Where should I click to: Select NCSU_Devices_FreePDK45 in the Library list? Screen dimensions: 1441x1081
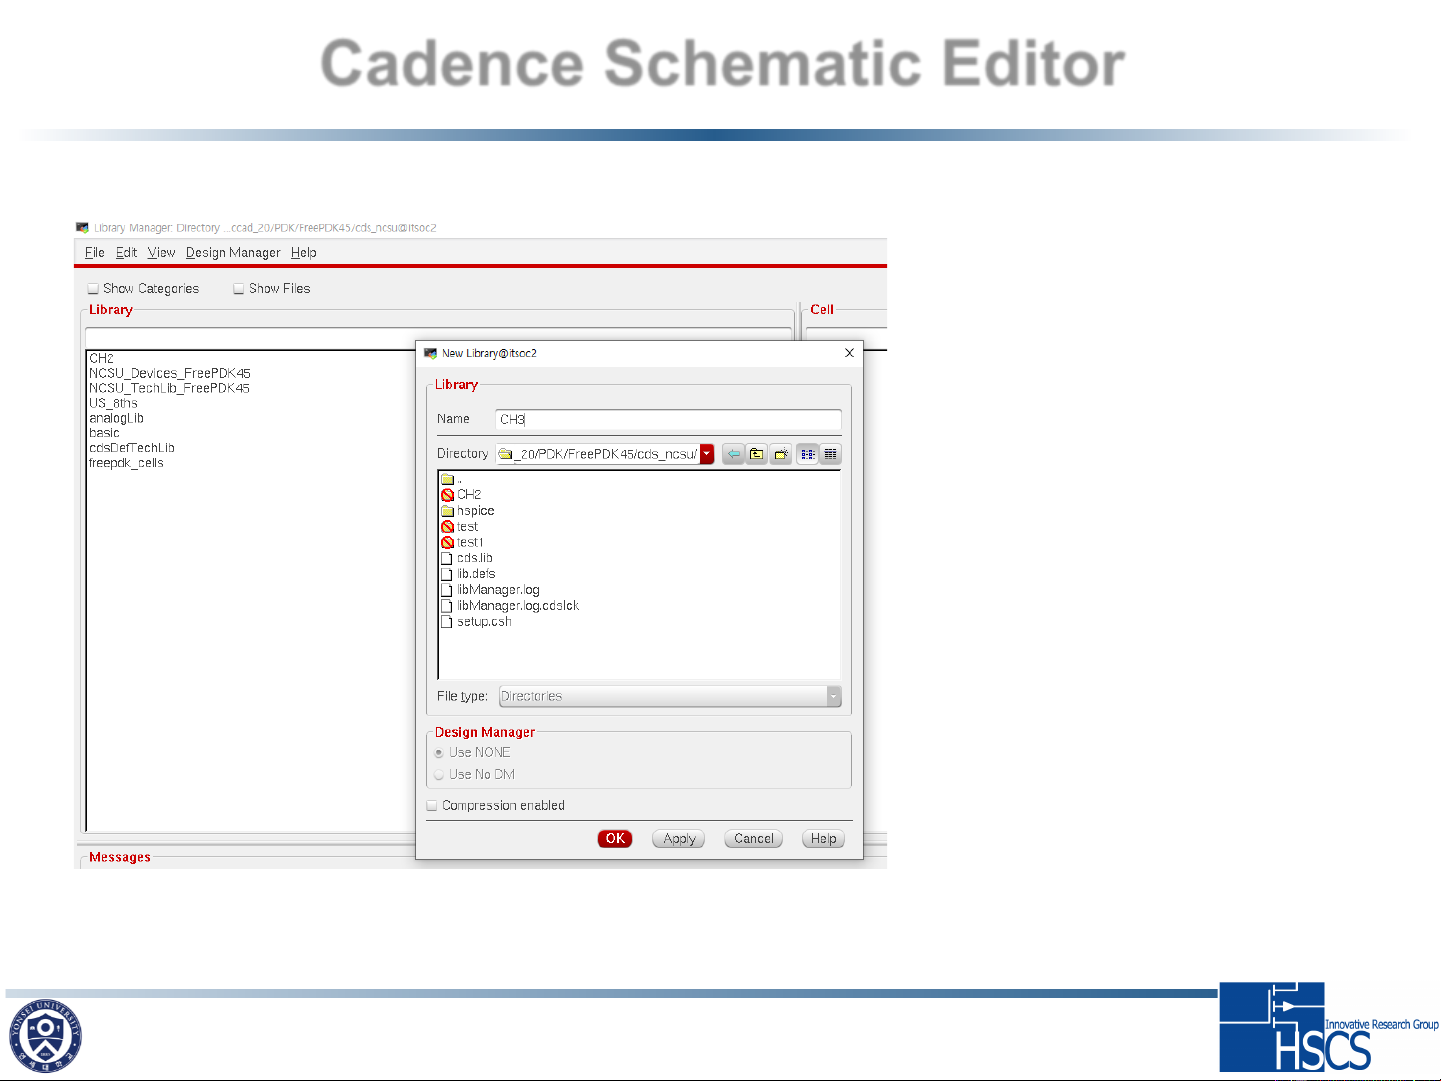[x=170, y=373]
